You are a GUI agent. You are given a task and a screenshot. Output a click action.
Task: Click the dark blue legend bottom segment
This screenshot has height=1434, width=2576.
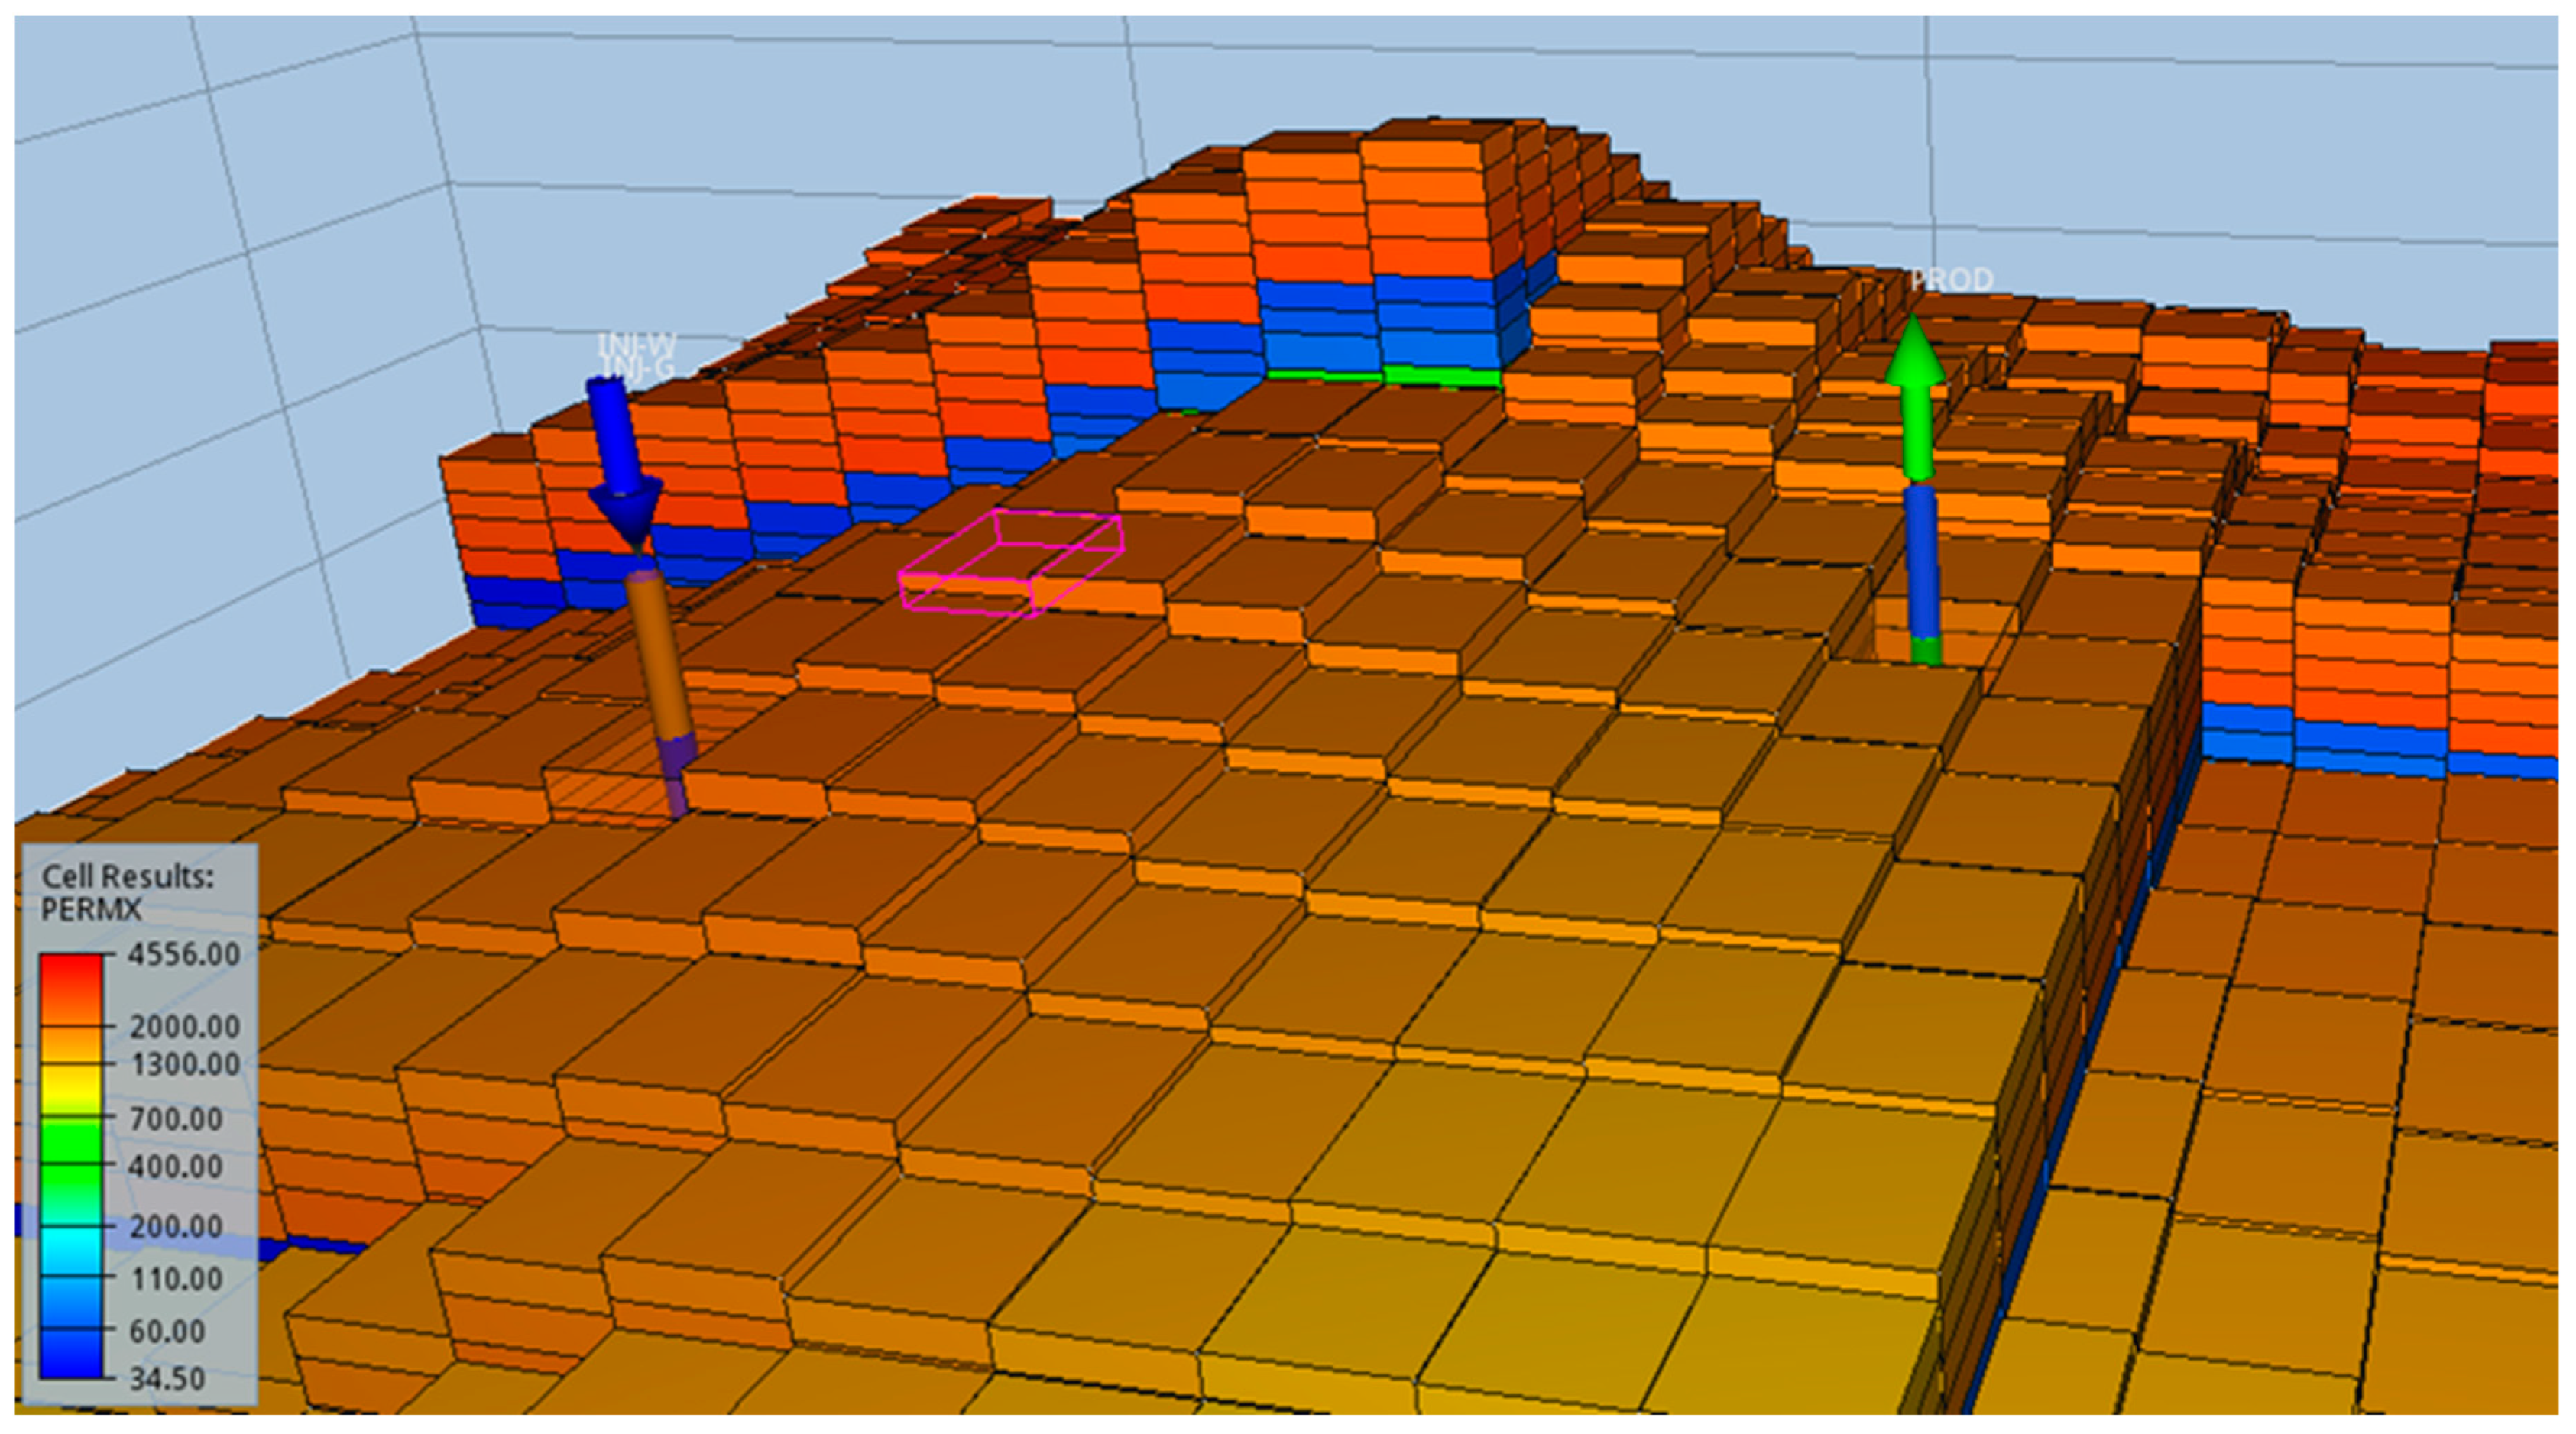tap(70, 1355)
